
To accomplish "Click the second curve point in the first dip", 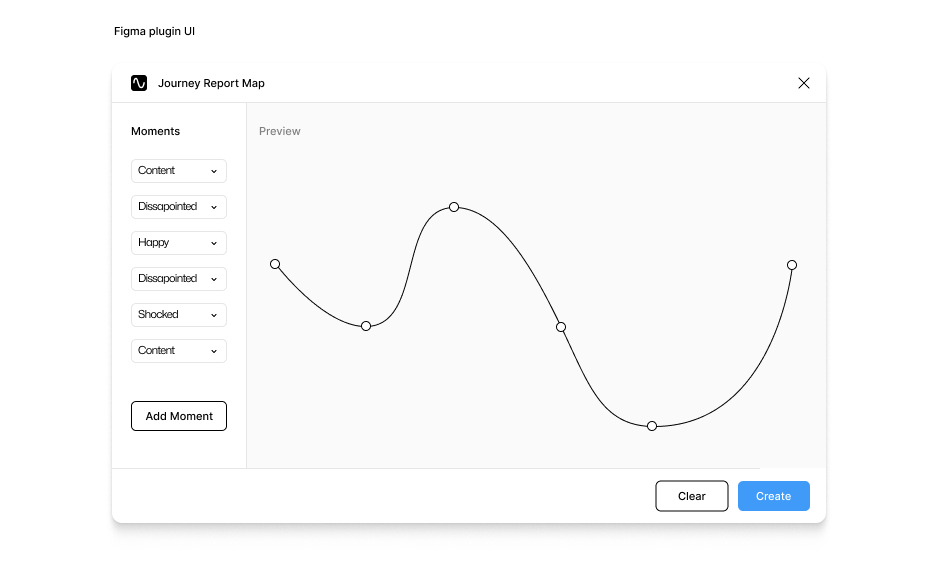I will [x=366, y=326].
